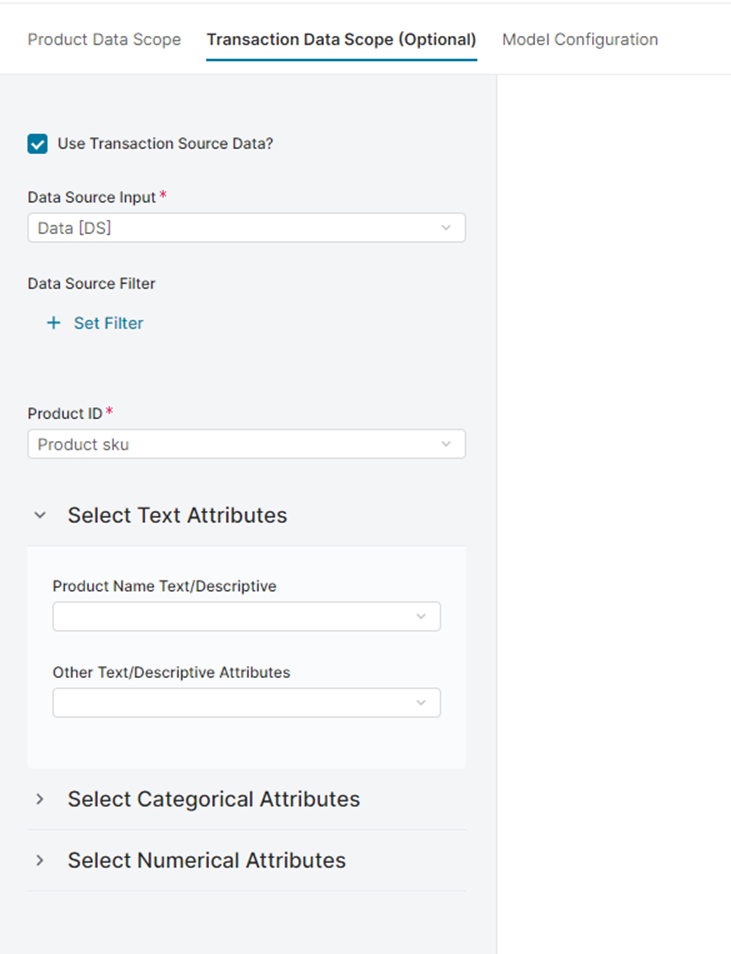The image size is (731, 954).
Task: Switch to the Product Data Scope tab
Action: (x=104, y=40)
